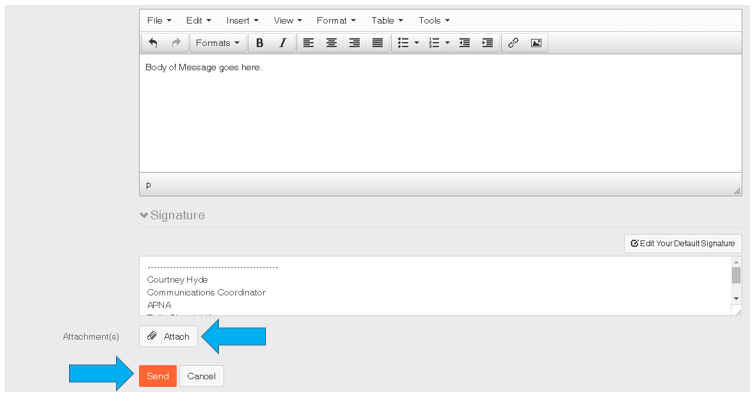
Task: Click Edit Your Default Signature button
Action: [x=683, y=244]
